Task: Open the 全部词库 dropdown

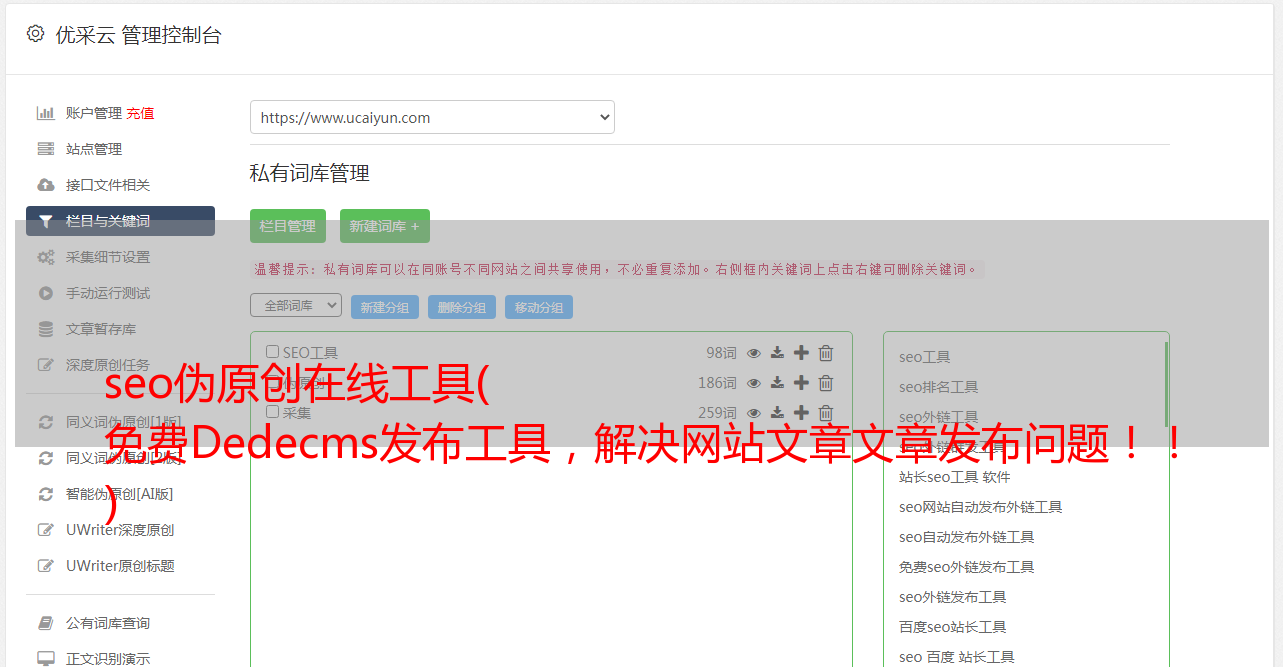Action: coord(296,305)
